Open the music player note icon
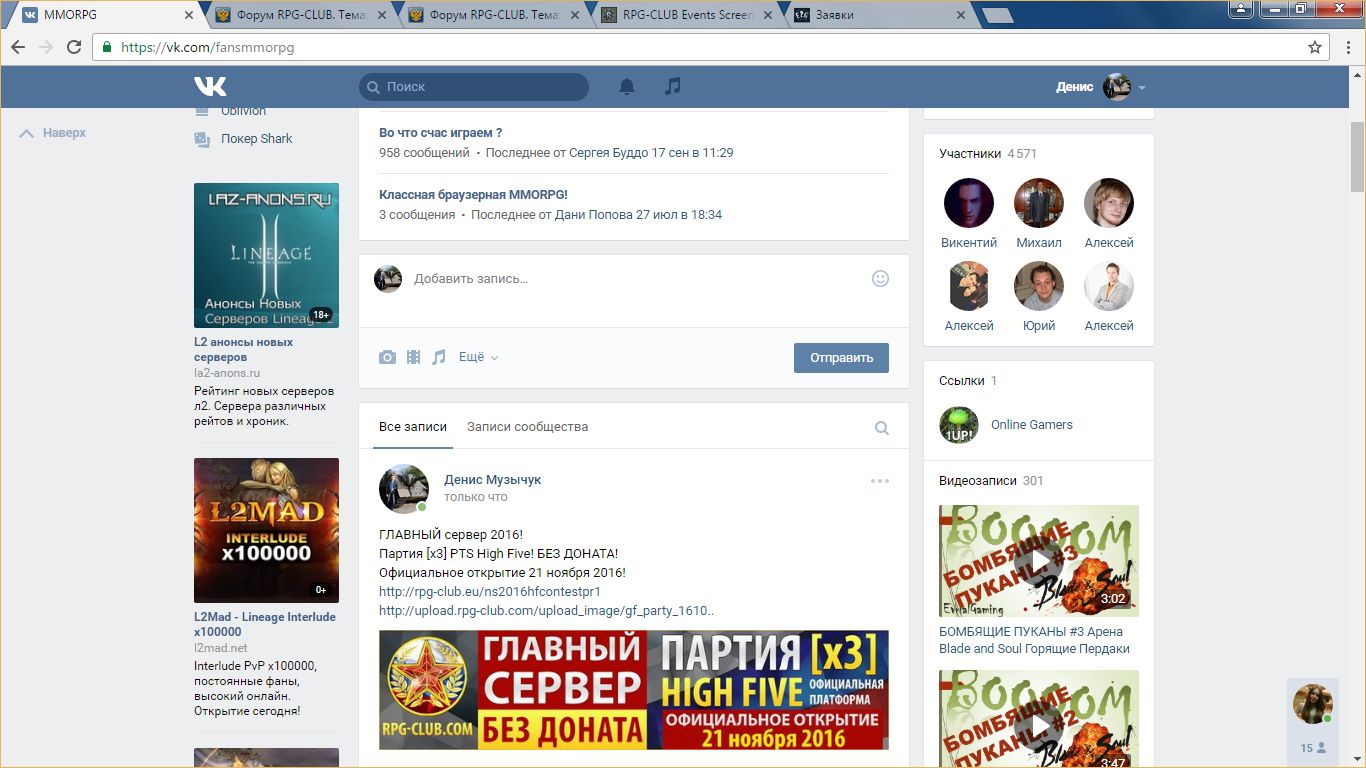1366x768 pixels. (673, 86)
